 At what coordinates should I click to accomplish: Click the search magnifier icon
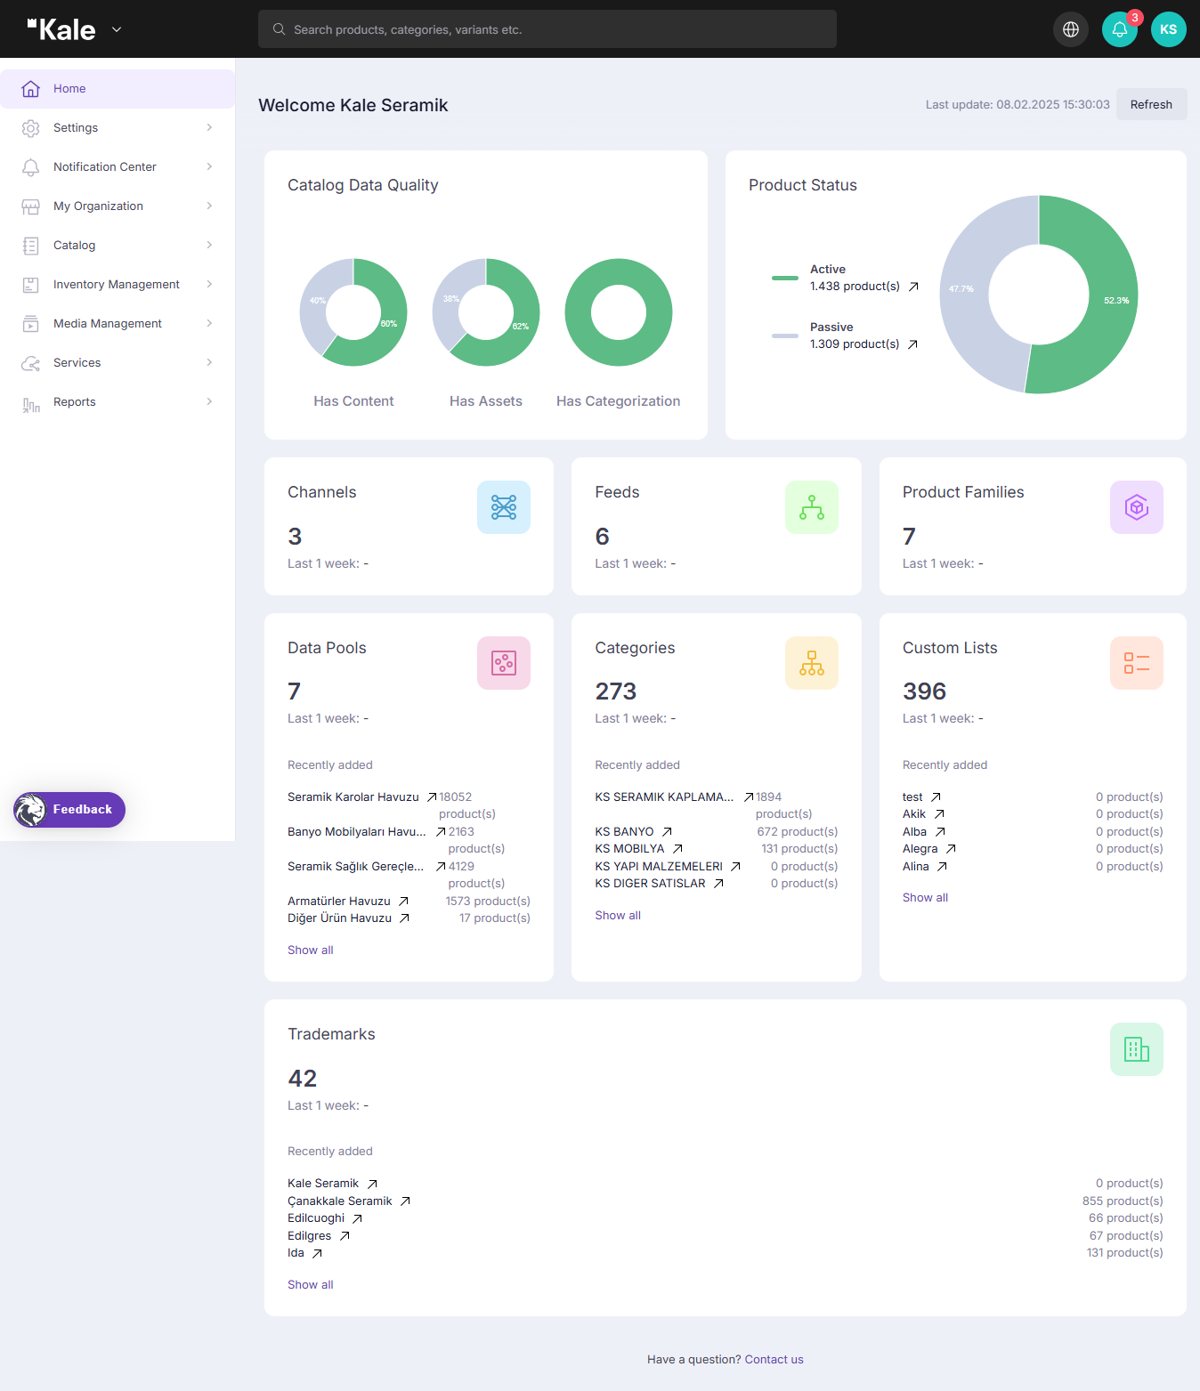pyautogui.click(x=279, y=29)
